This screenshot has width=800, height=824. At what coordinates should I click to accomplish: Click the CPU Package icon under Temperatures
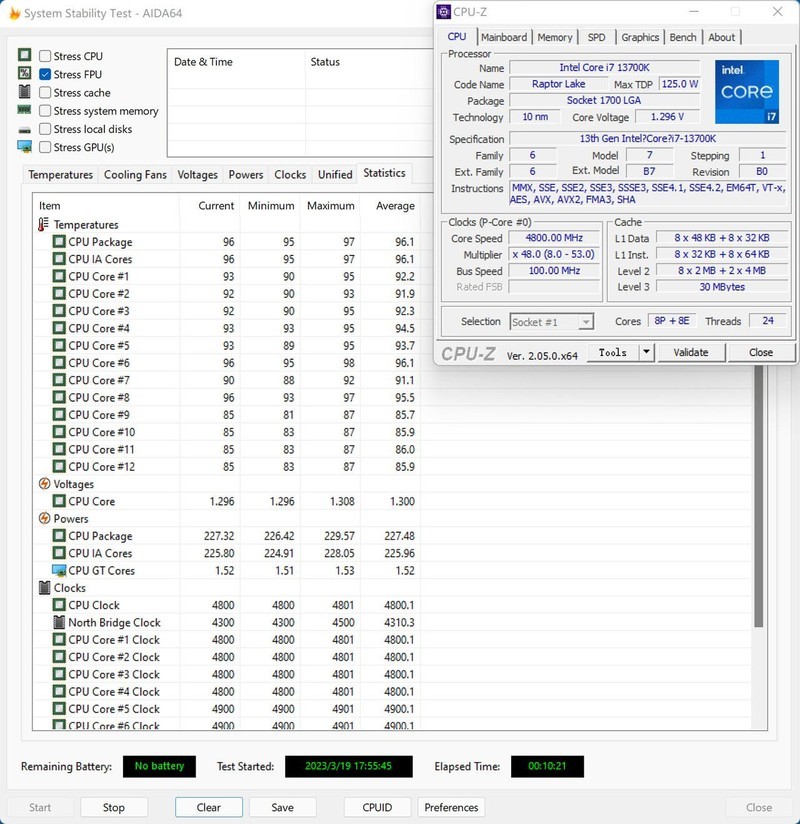(58, 241)
